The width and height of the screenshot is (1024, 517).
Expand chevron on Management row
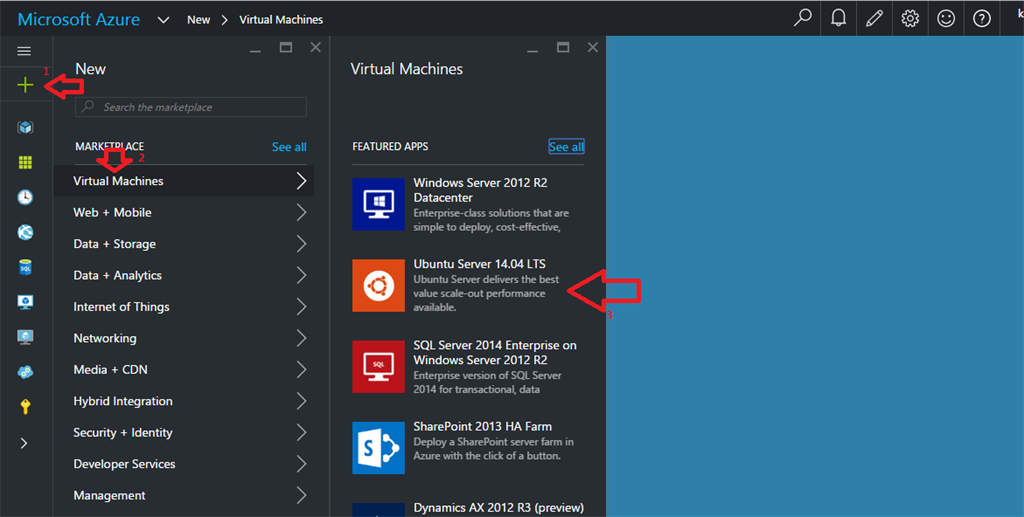click(x=301, y=495)
